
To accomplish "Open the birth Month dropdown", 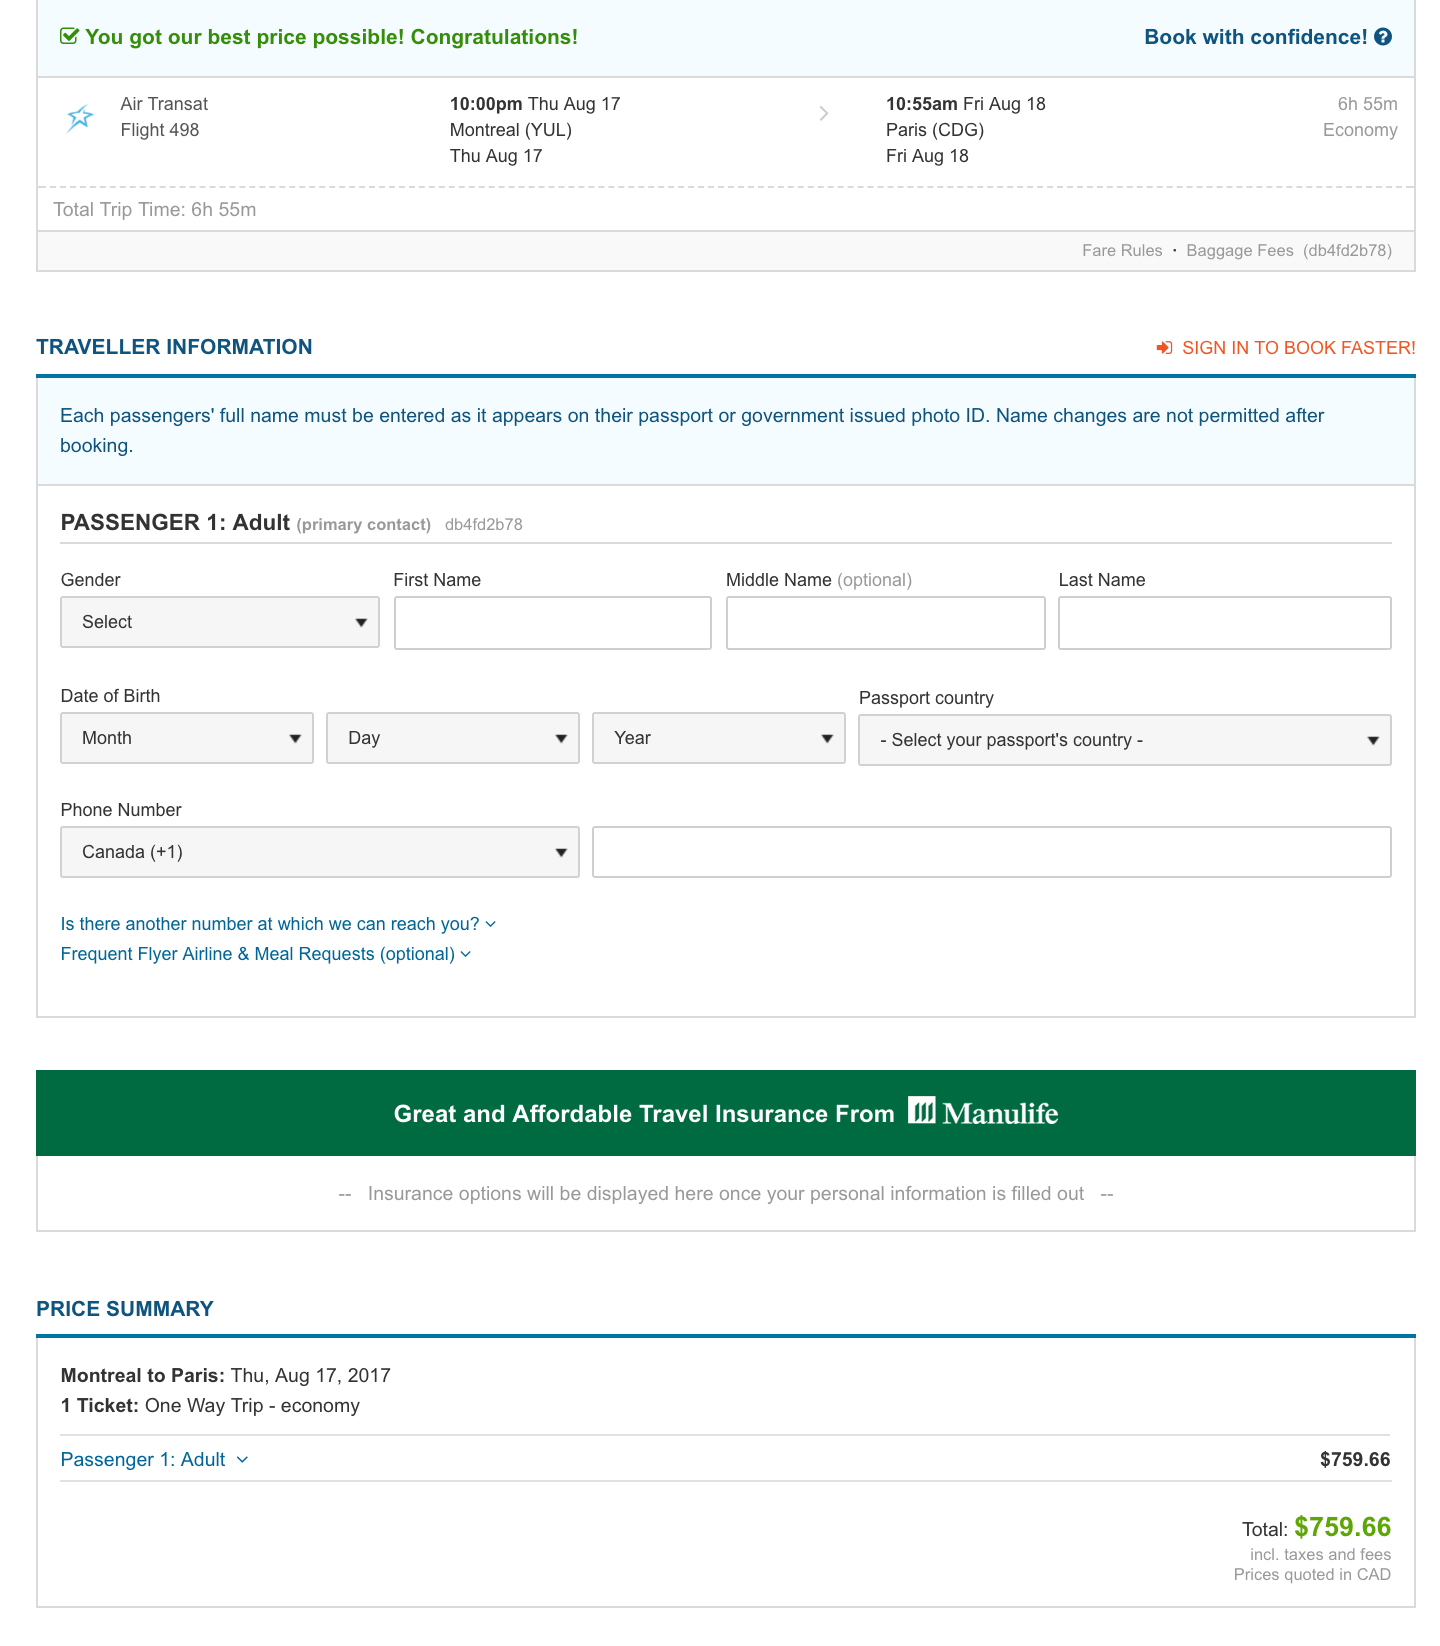I will 187,738.
